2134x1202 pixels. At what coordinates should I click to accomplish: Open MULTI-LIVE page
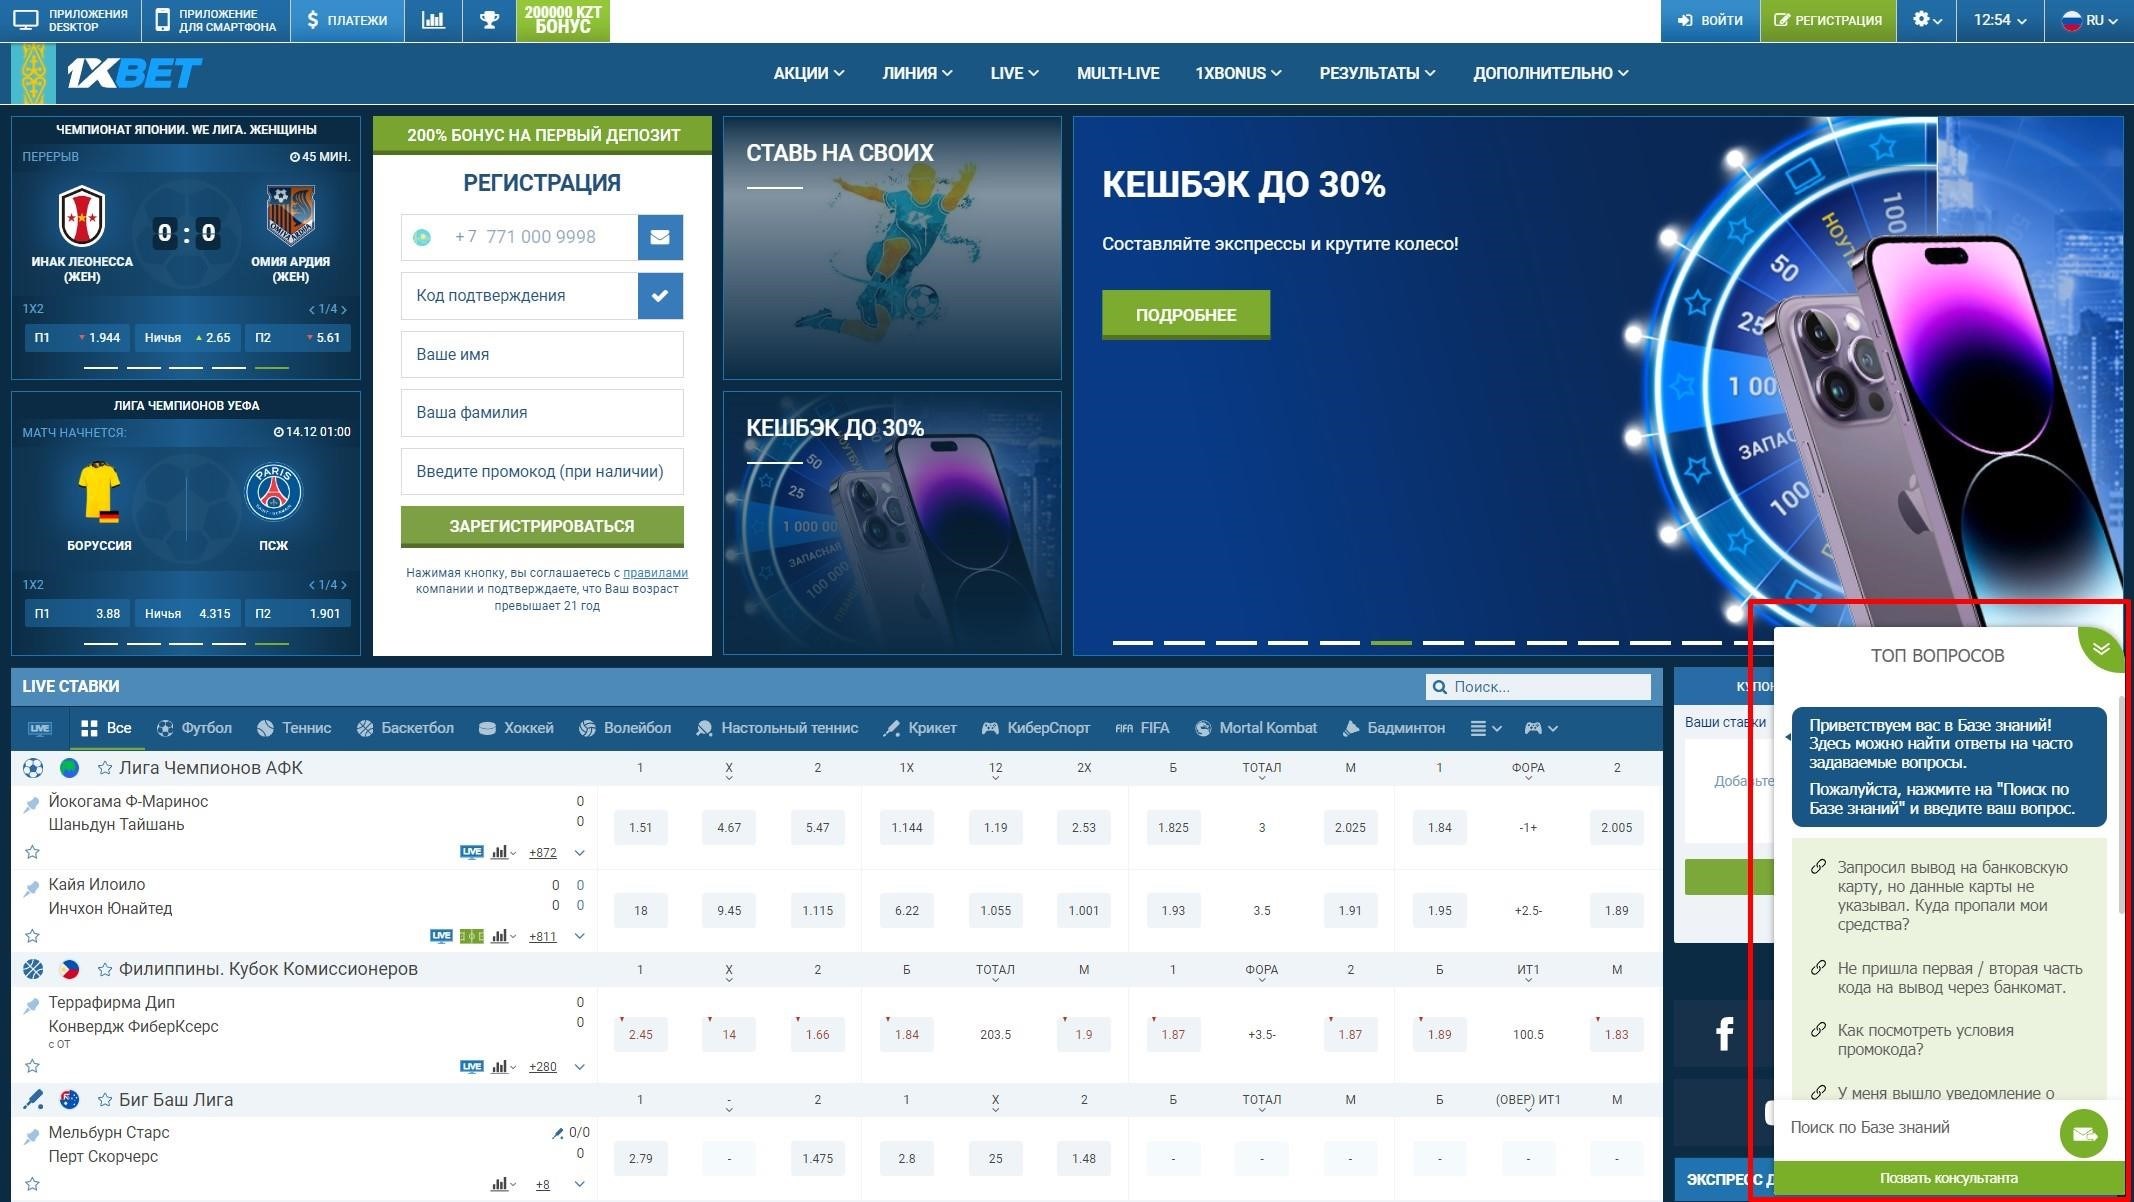1118,73
